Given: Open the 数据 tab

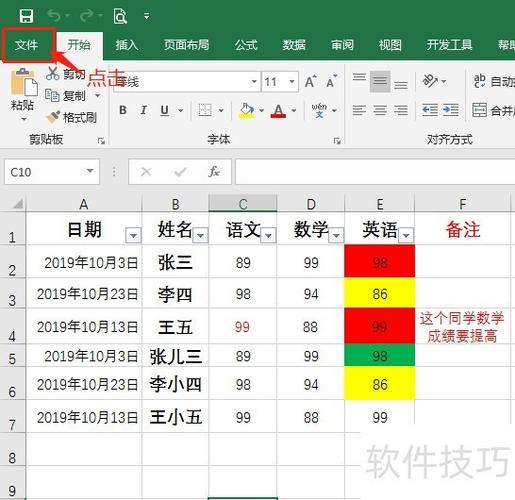Looking at the screenshot, I should (294, 45).
